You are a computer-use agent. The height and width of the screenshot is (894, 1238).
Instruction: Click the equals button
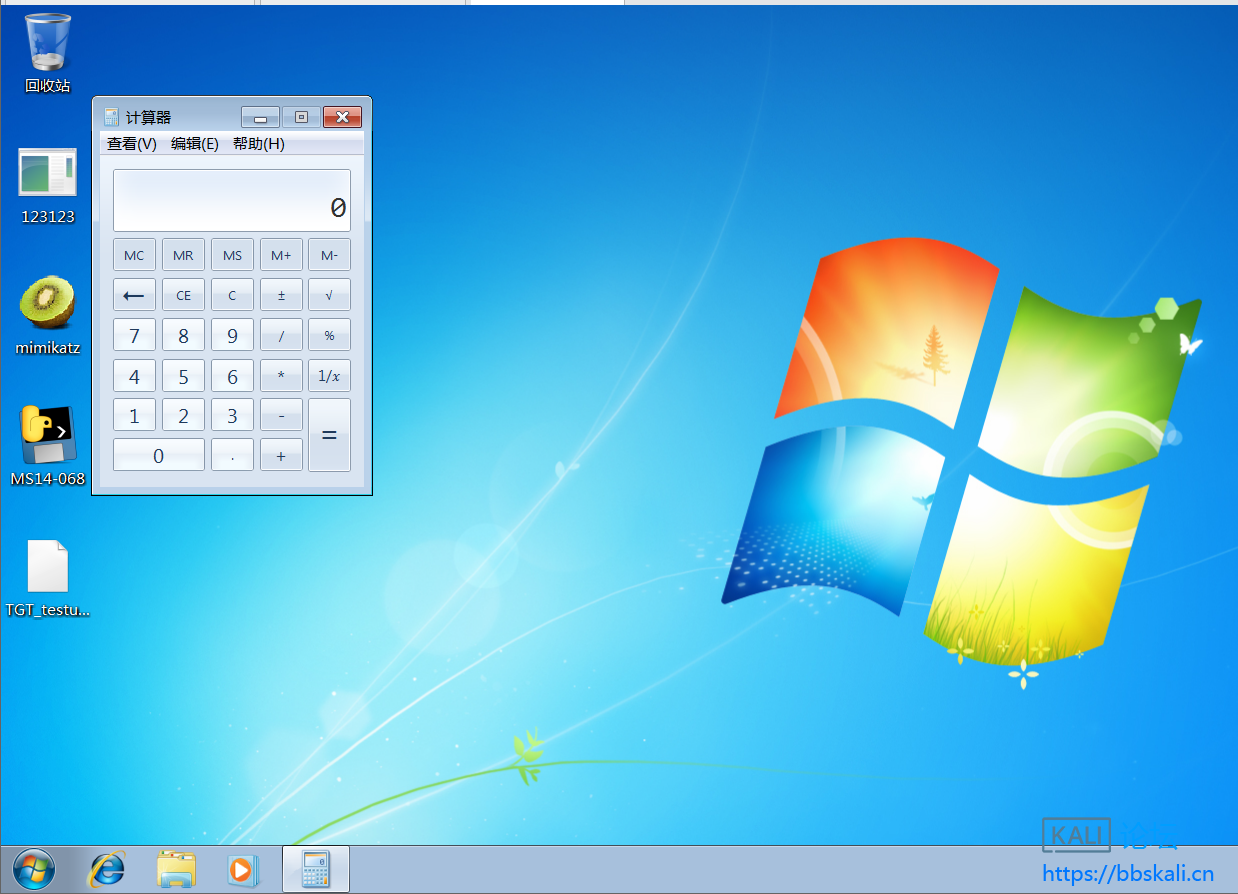pos(329,435)
